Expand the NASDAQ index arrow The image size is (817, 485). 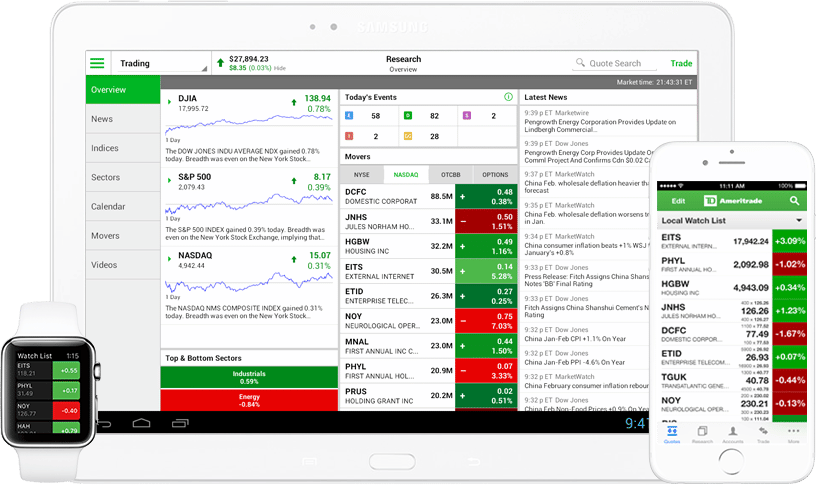tap(169, 258)
